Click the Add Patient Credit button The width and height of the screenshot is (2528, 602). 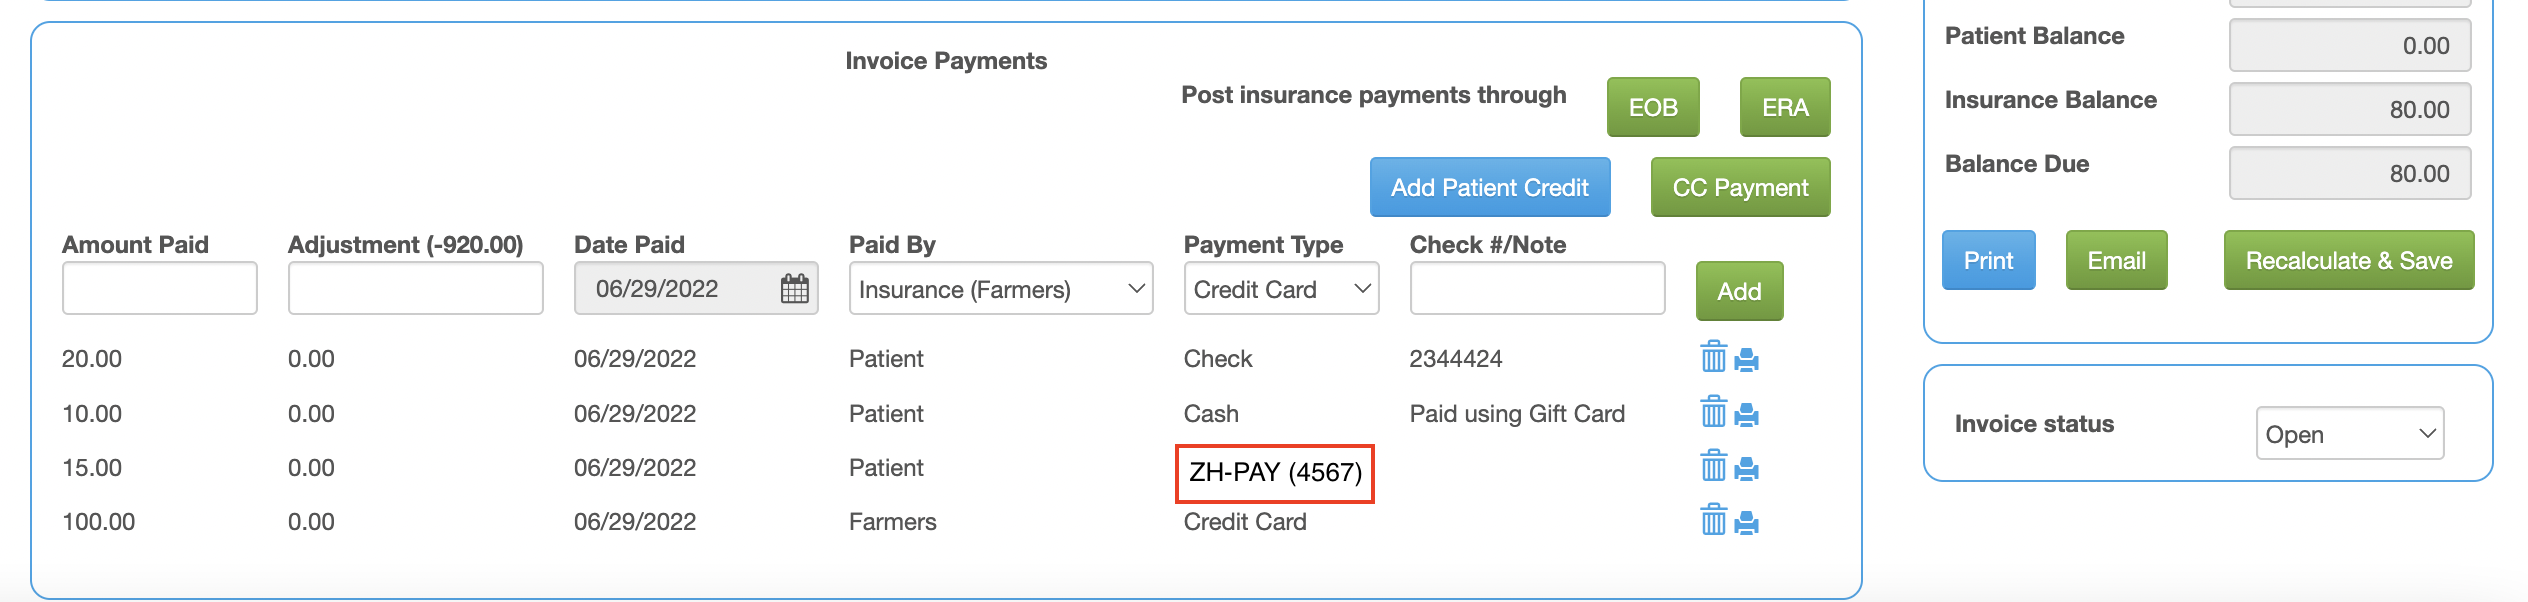pyautogui.click(x=1490, y=187)
